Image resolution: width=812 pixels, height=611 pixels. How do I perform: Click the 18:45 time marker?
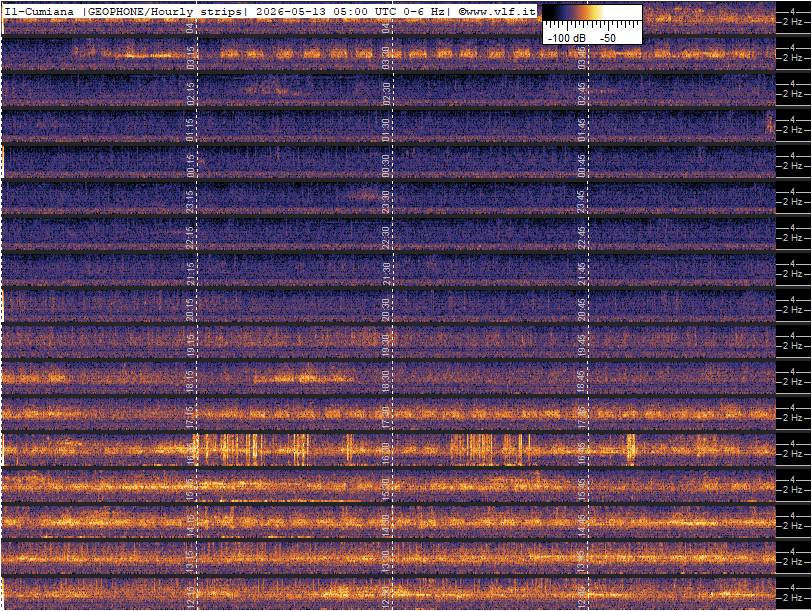coord(582,382)
